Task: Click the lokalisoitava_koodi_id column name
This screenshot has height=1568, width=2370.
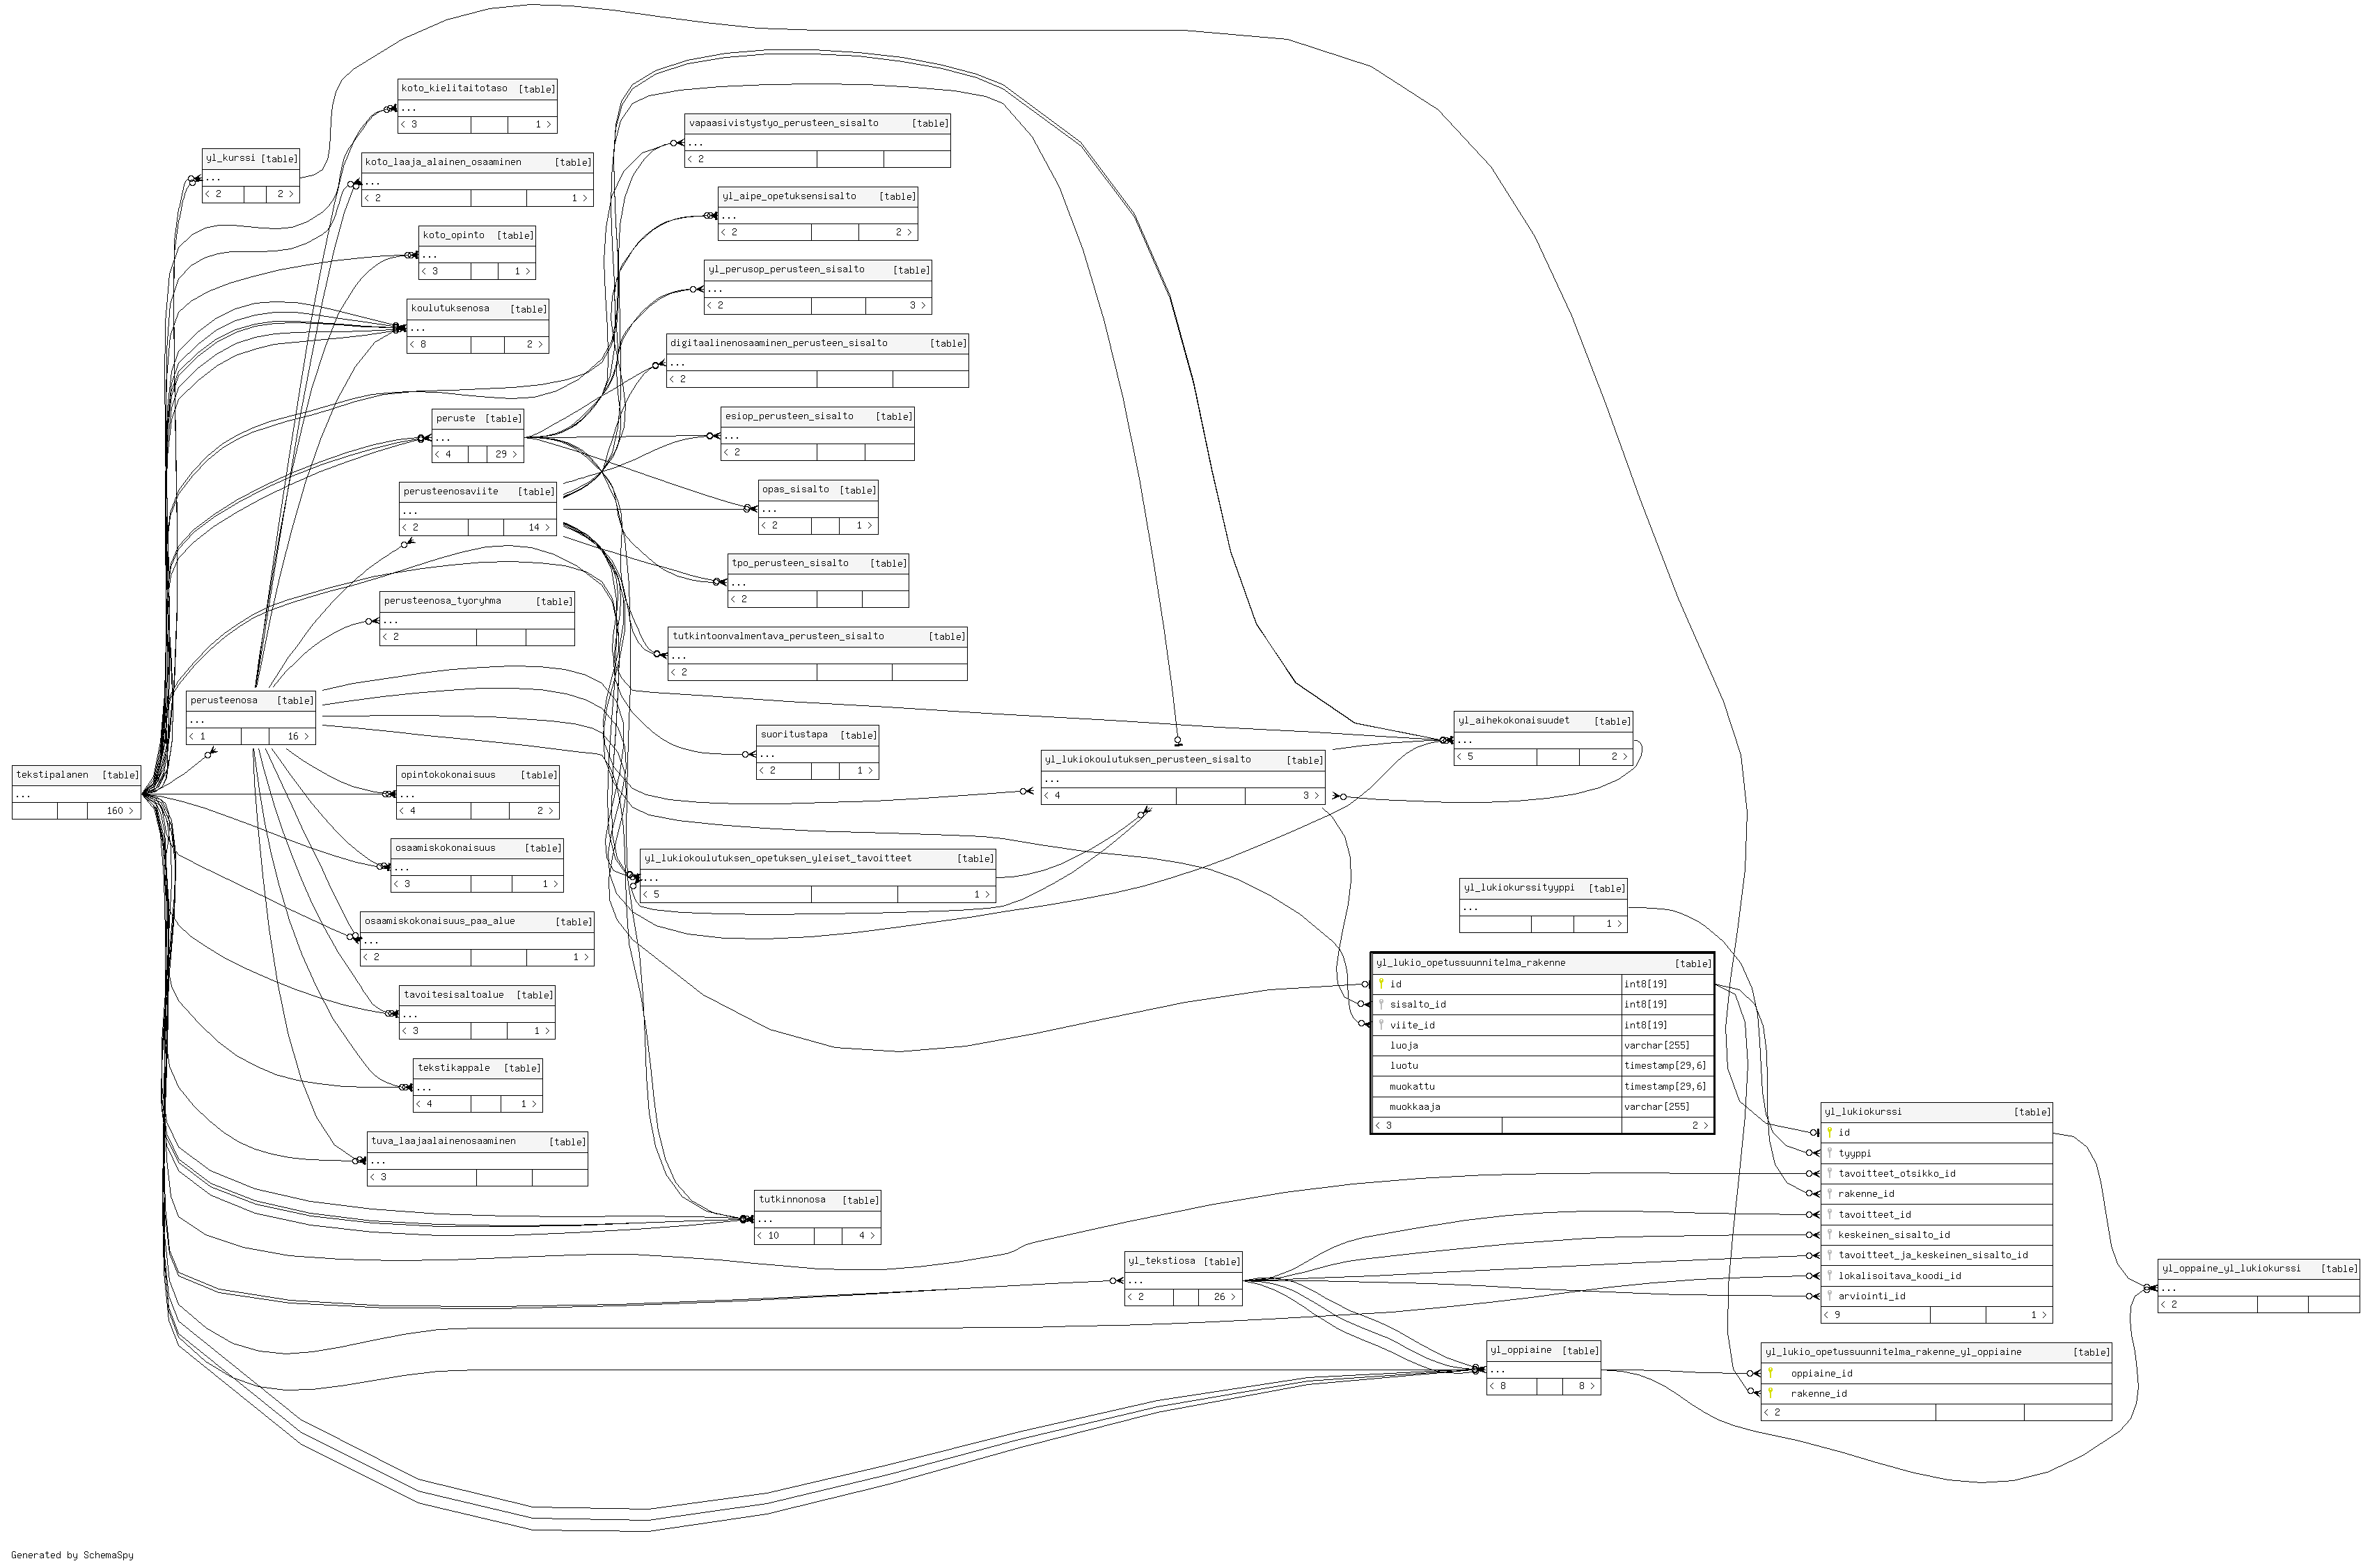Action: click(x=1899, y=1277)
